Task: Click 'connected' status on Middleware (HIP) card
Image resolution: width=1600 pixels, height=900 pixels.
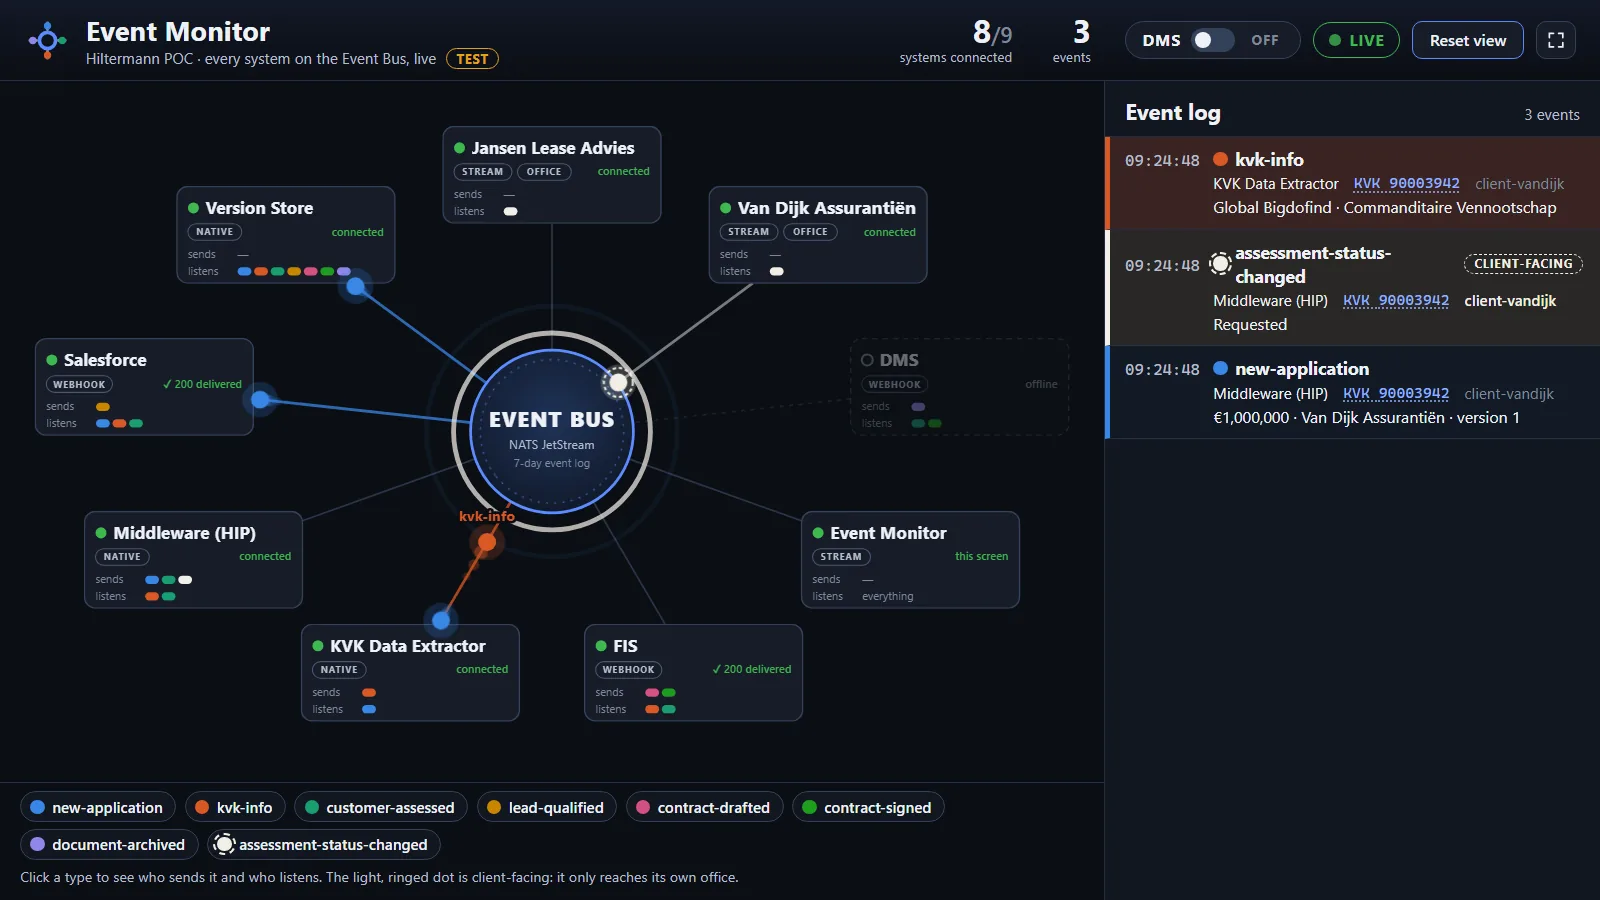Action: 265,556
